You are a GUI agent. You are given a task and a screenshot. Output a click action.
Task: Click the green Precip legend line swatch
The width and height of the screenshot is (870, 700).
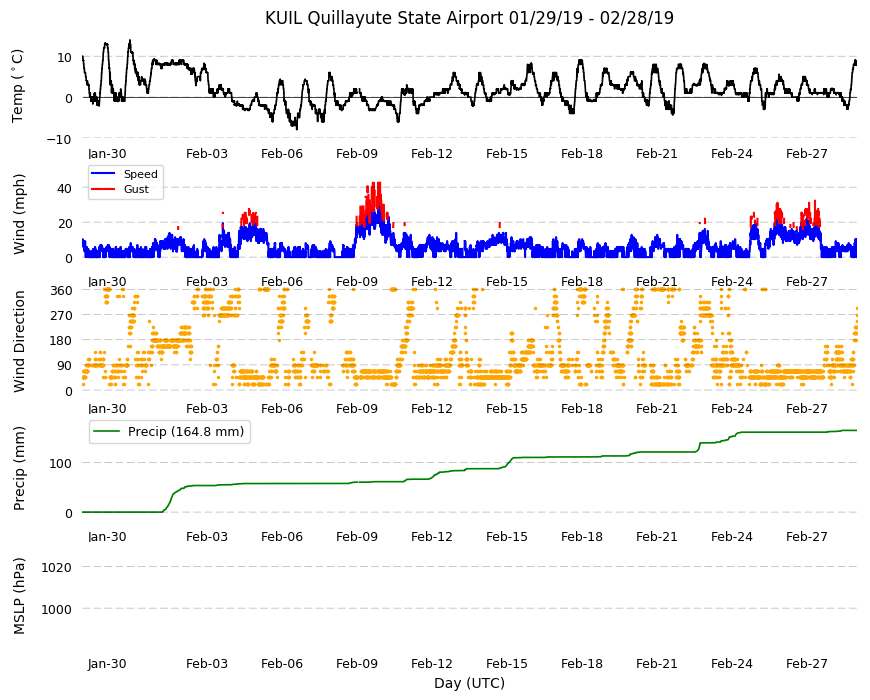107,432
